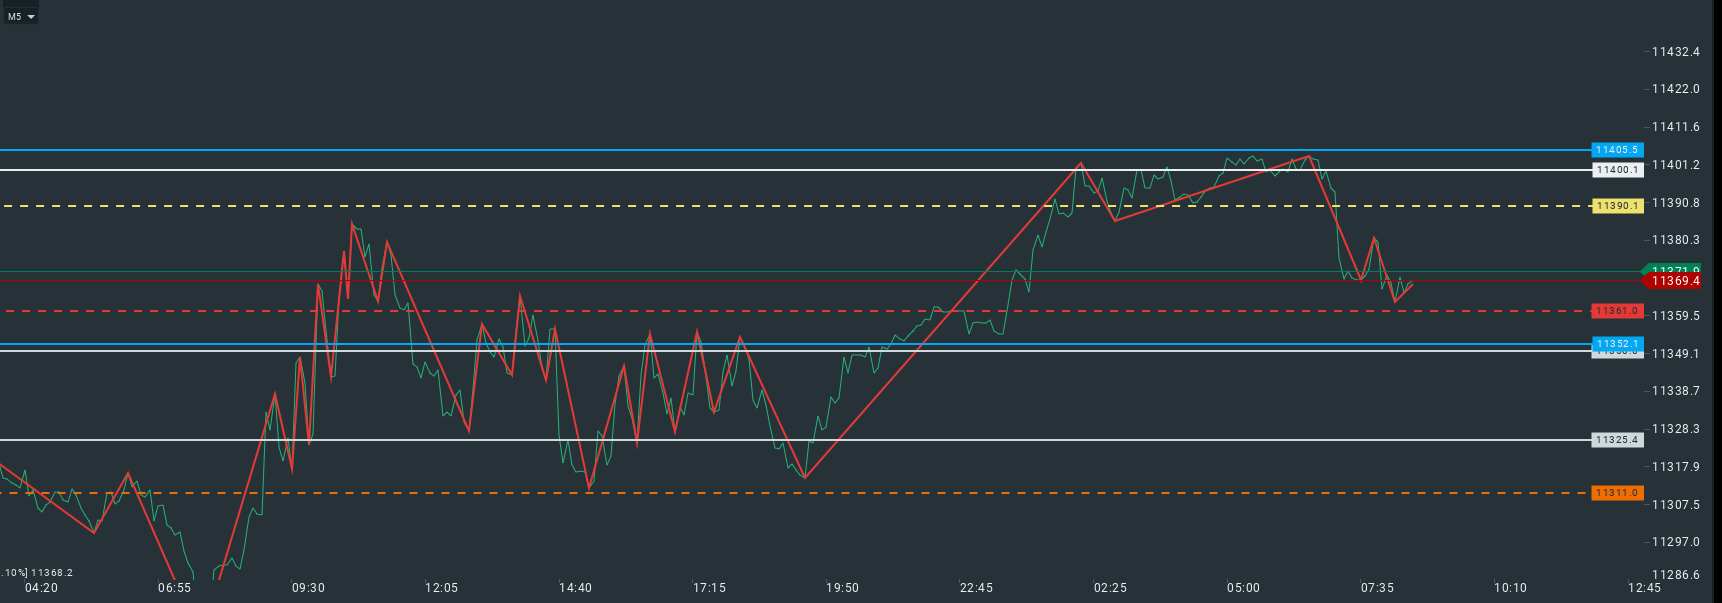Click the 11368.2 readout at bottom left
The height and width of the screenshot is (603, 1722).
pos(51,573)
